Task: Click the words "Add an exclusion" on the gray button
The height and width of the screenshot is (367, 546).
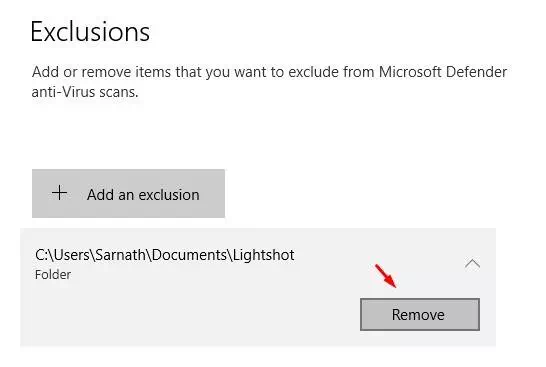Action: click(143, 195)
